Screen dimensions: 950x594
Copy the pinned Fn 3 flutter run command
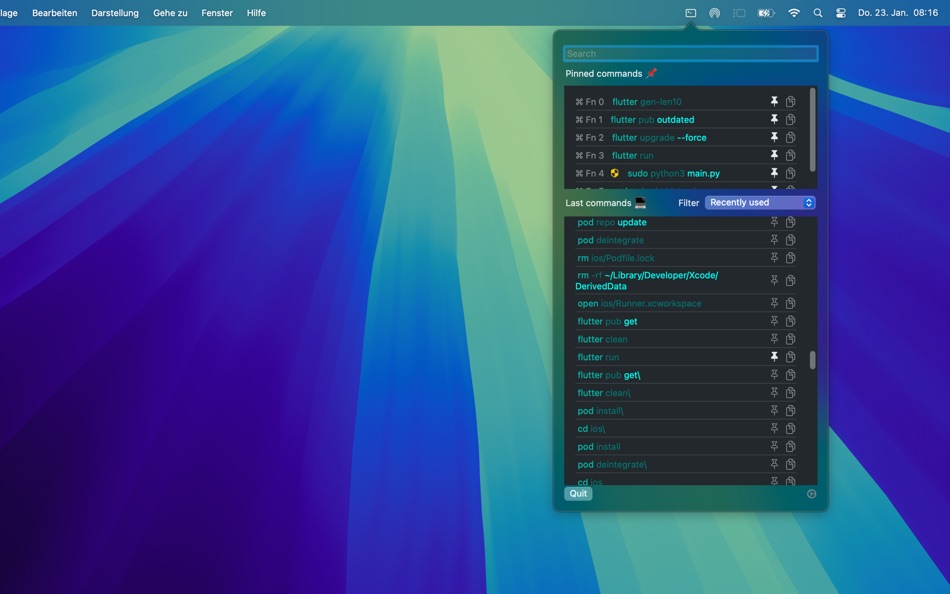pyautogui.click(x=791, y=155)
